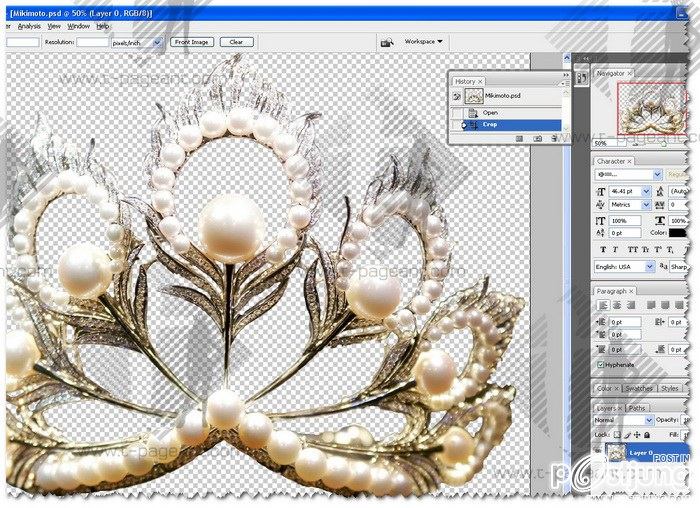The width and height of the screenshot is (700, 508).
Task: Open the Workspace dropdown
Action: pyautogui.click(x=423, y=42)
